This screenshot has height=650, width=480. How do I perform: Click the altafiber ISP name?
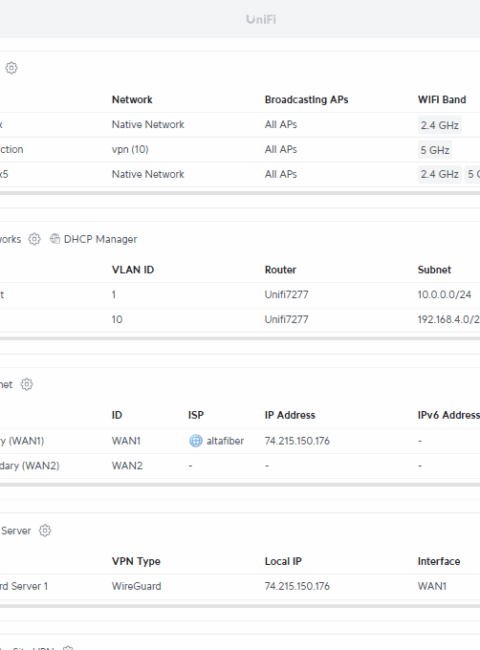tap(225, 441)
